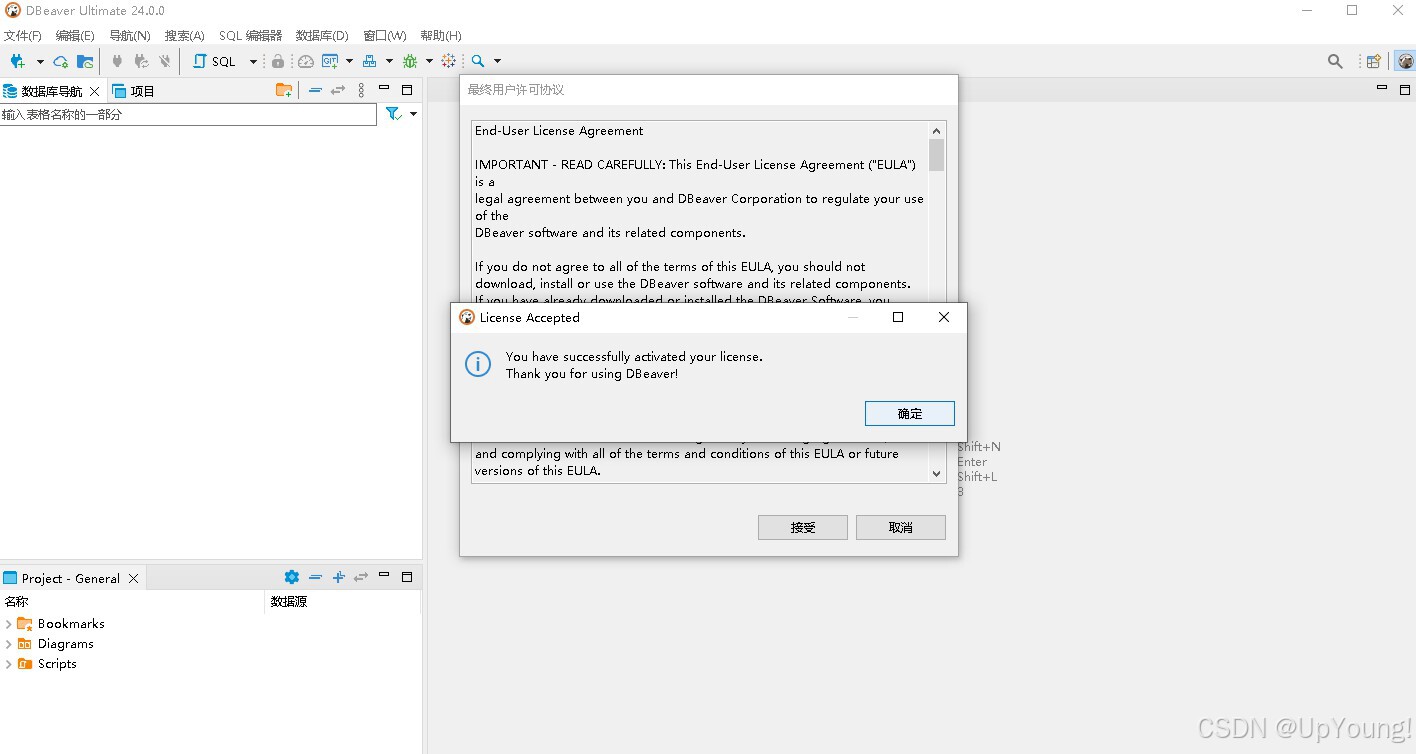Click the blue stacked boxes toolbar icon
The image size is (1416, 754).
[370, 61]
